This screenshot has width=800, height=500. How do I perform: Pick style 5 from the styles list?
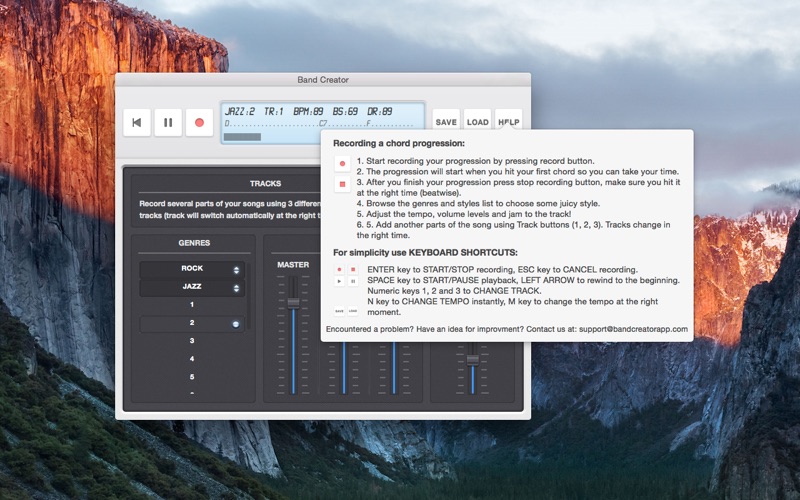(192, 377)
